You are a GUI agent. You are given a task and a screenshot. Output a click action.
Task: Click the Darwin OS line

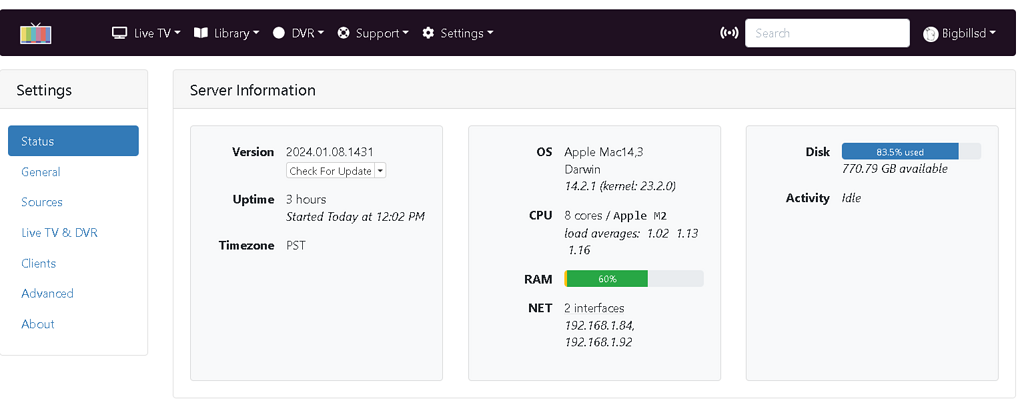[583, 169]
